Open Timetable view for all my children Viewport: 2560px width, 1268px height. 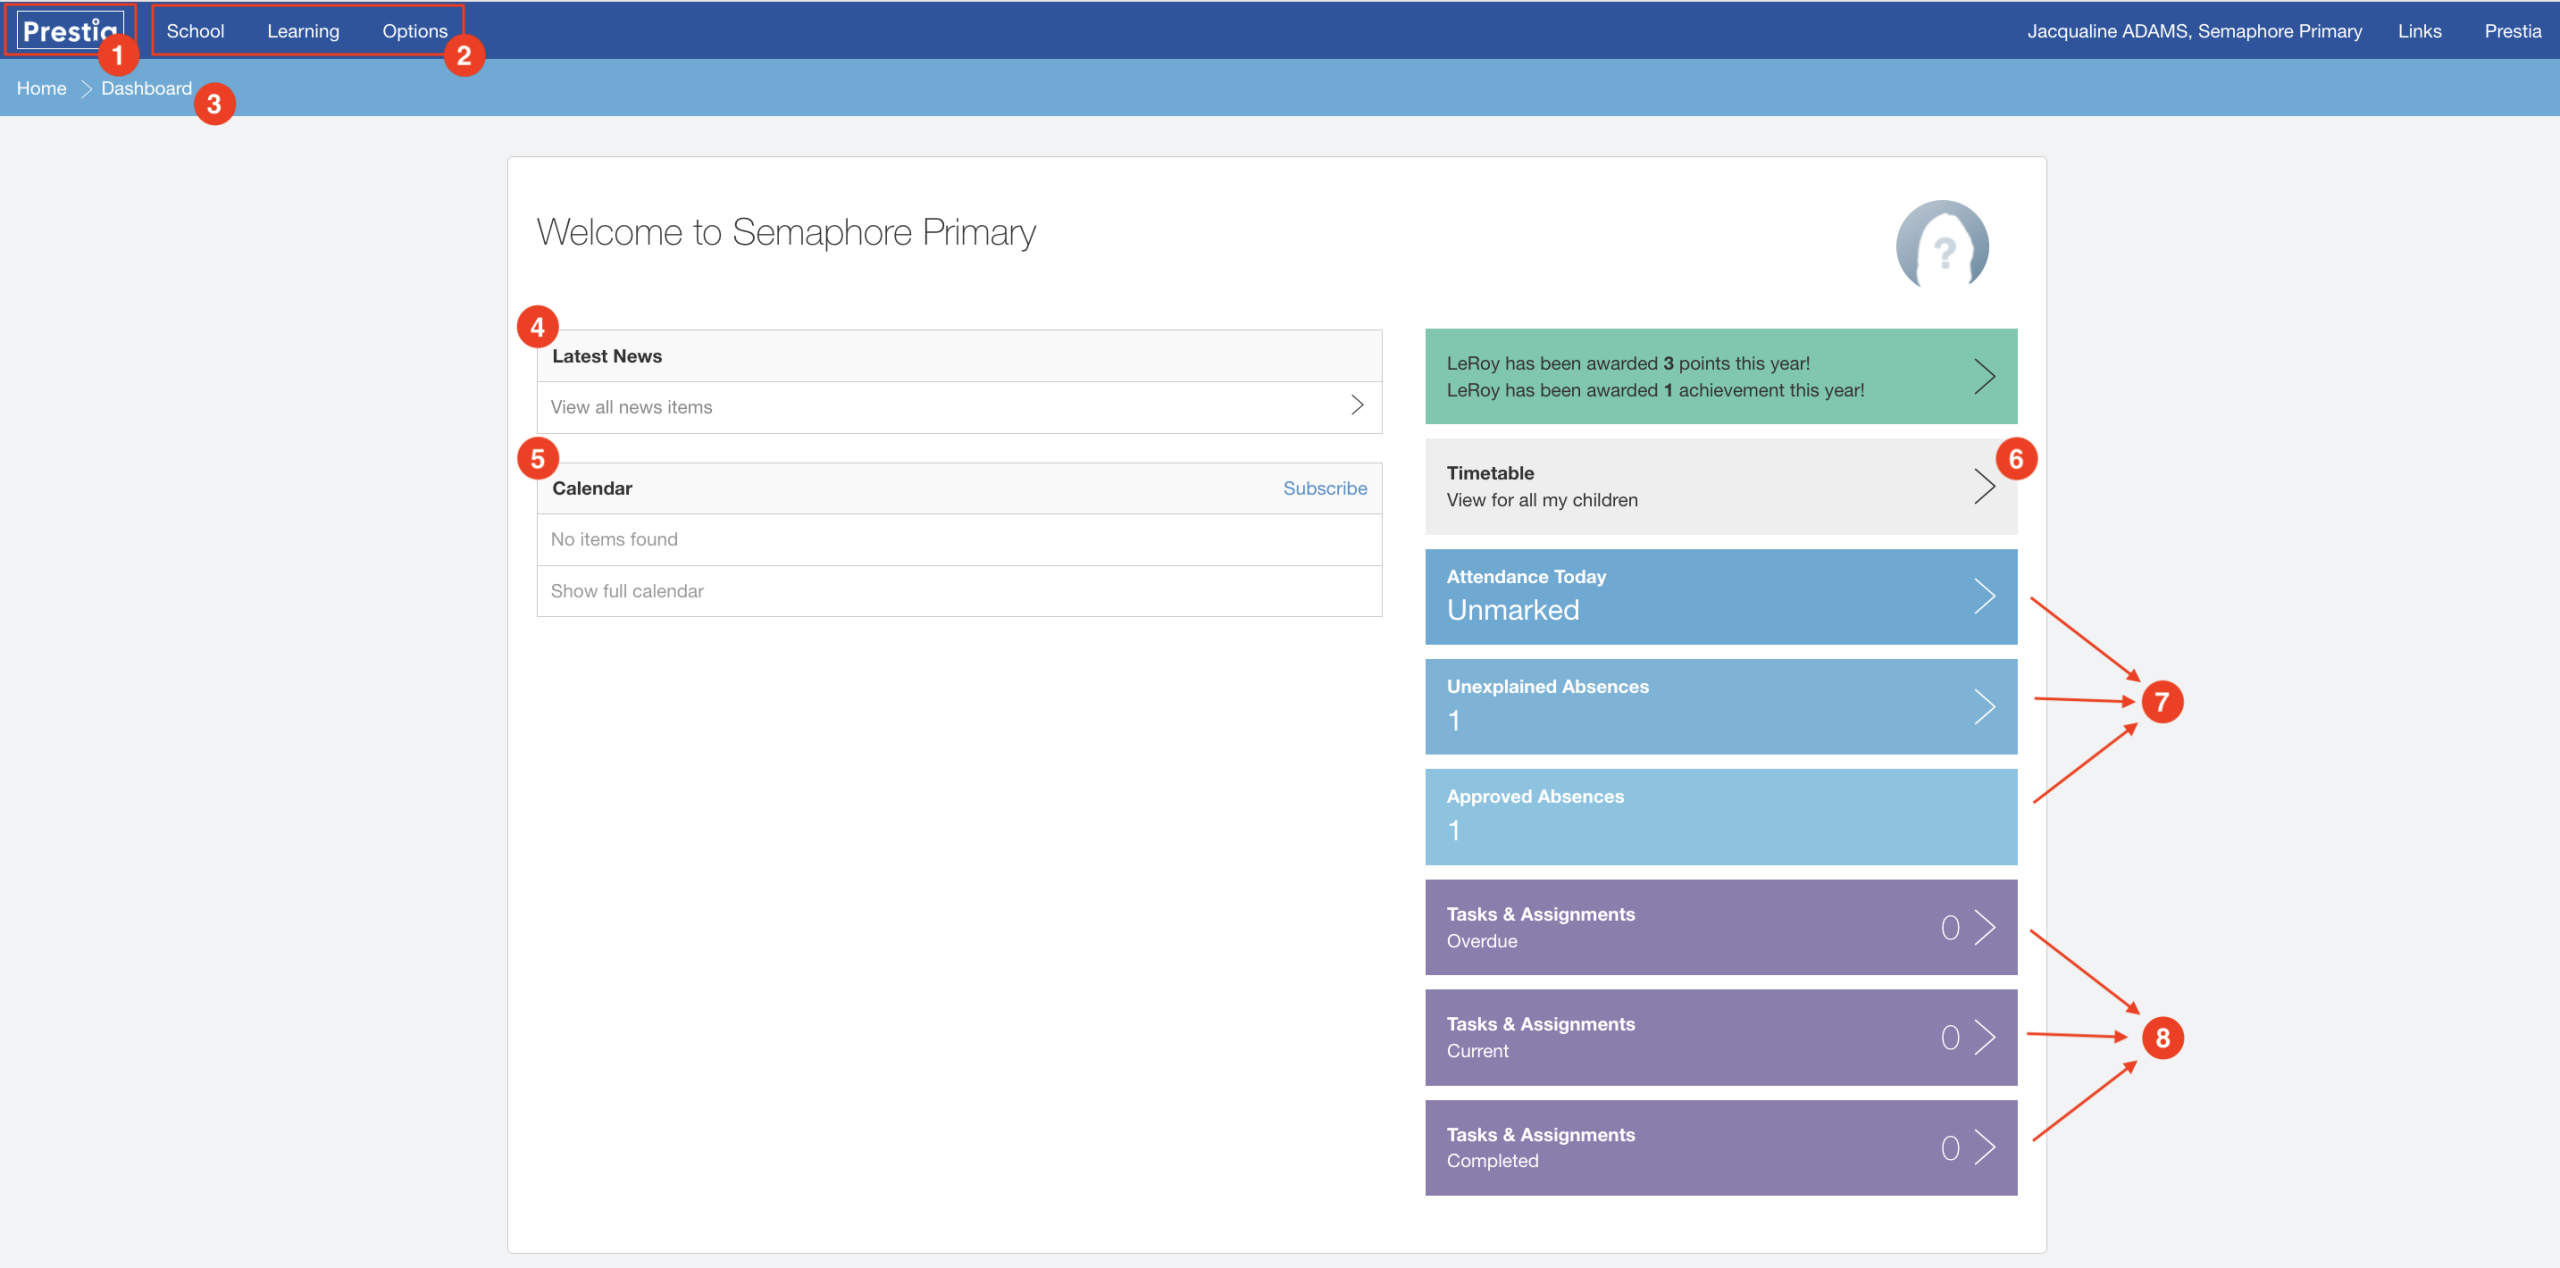point(1720,486)
